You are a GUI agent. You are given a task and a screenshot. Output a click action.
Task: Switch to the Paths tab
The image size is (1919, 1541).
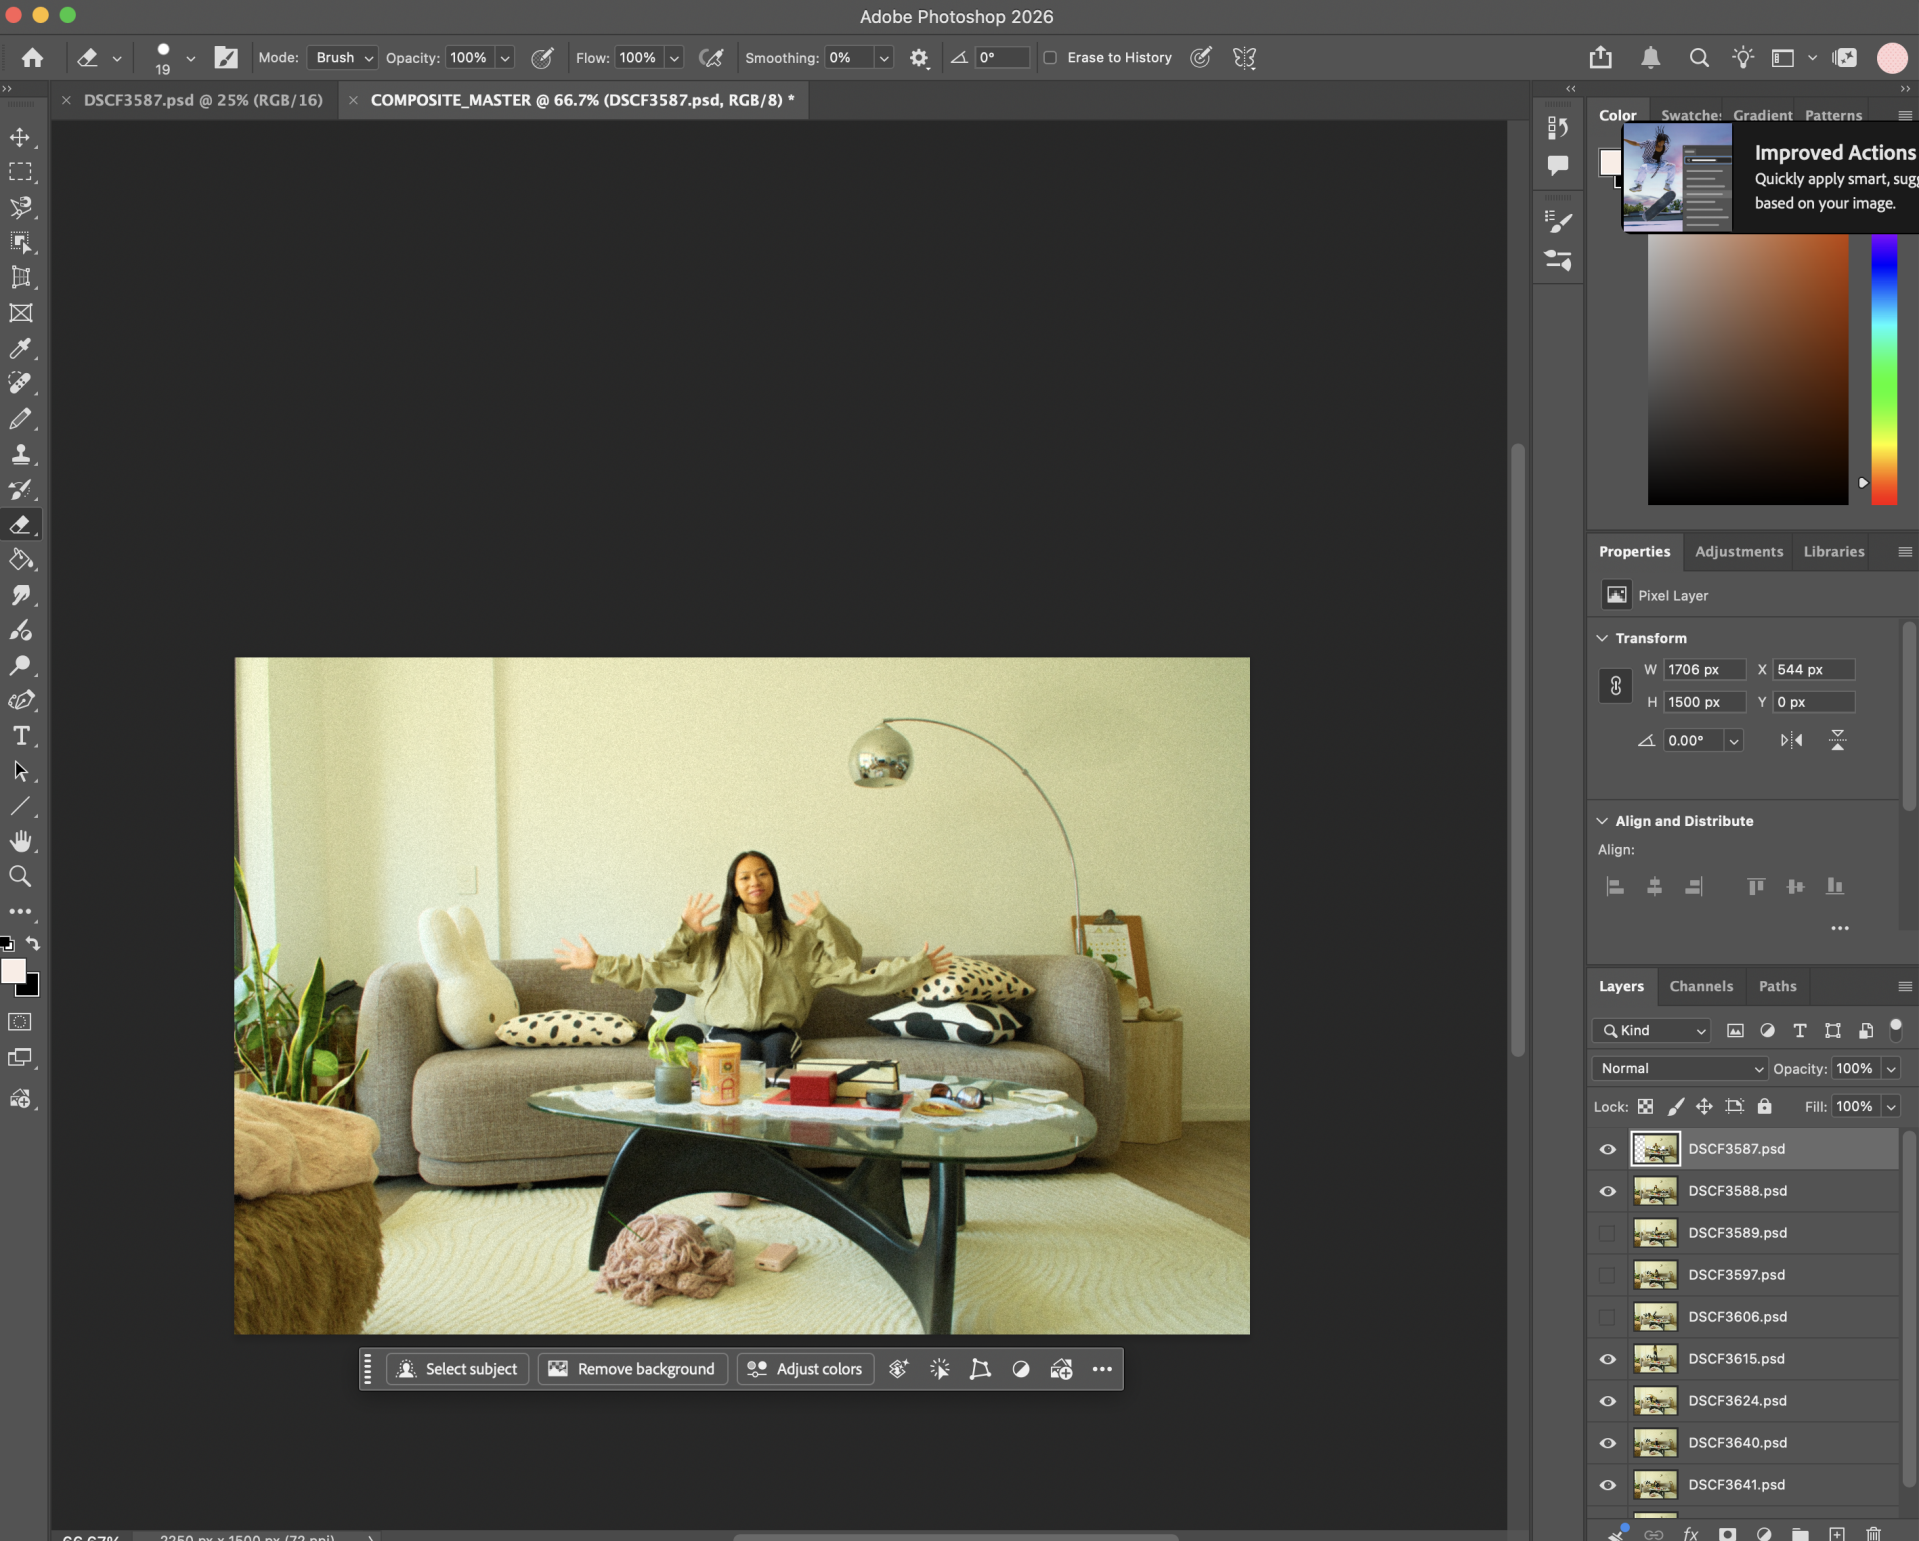(1777, 986)
